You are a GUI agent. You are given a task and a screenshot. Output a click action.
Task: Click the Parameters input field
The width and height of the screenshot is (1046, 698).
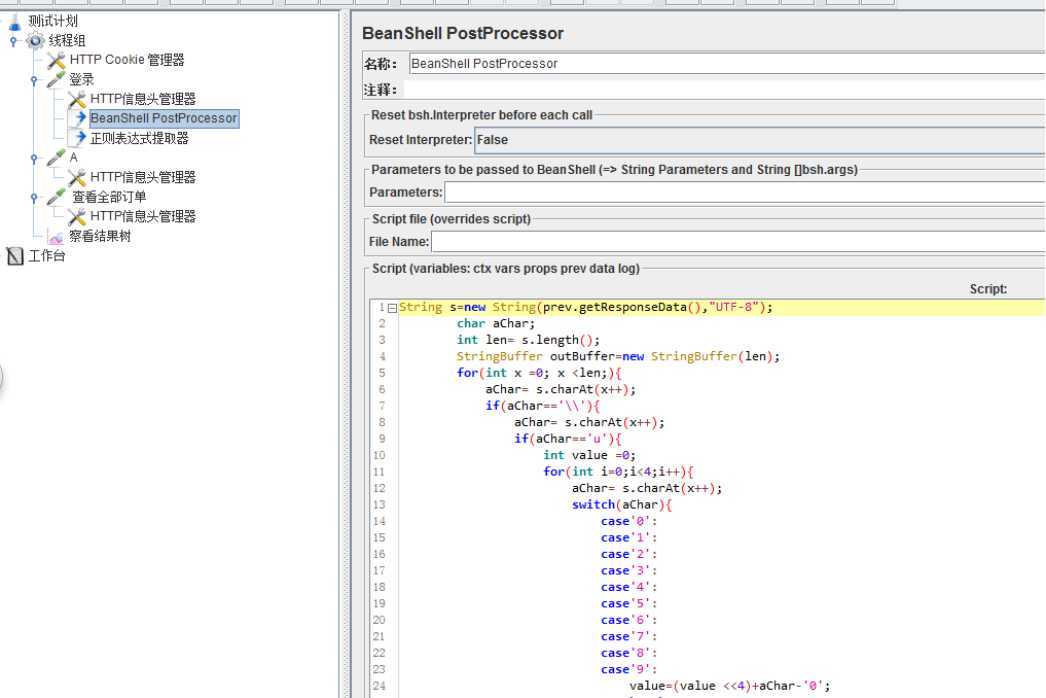(x=745, y=192)
